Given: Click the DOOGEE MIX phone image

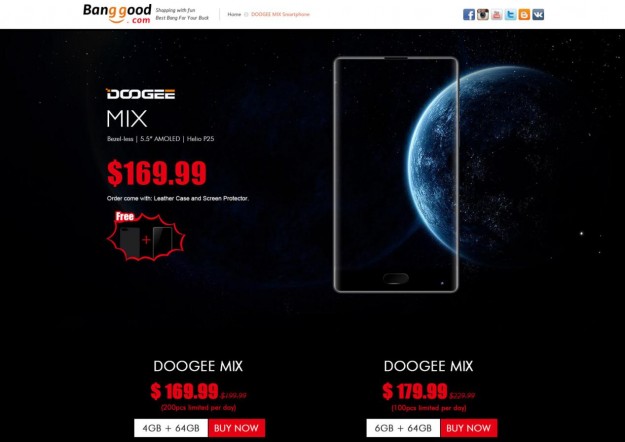Looking at the screenshot, I should click(x=396, y=175).
